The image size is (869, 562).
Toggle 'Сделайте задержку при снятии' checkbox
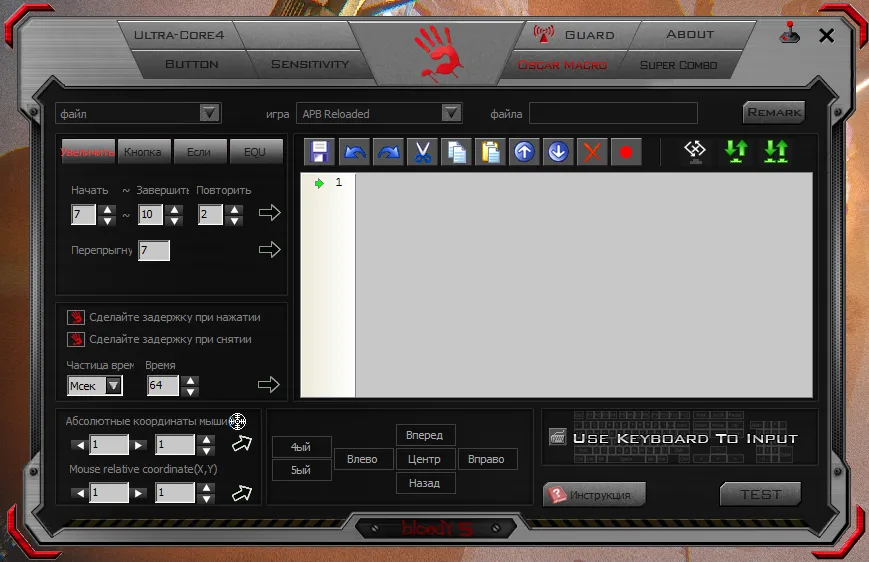[76, 340]
